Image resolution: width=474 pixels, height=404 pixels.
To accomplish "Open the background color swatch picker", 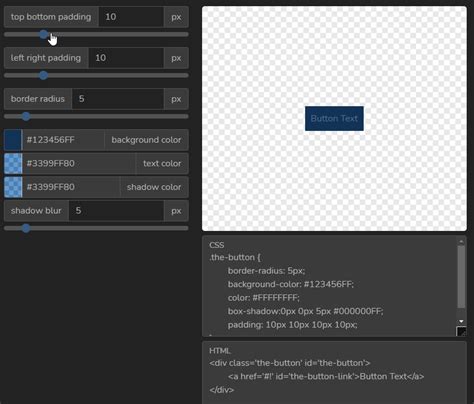I will [x=13, y=140].
